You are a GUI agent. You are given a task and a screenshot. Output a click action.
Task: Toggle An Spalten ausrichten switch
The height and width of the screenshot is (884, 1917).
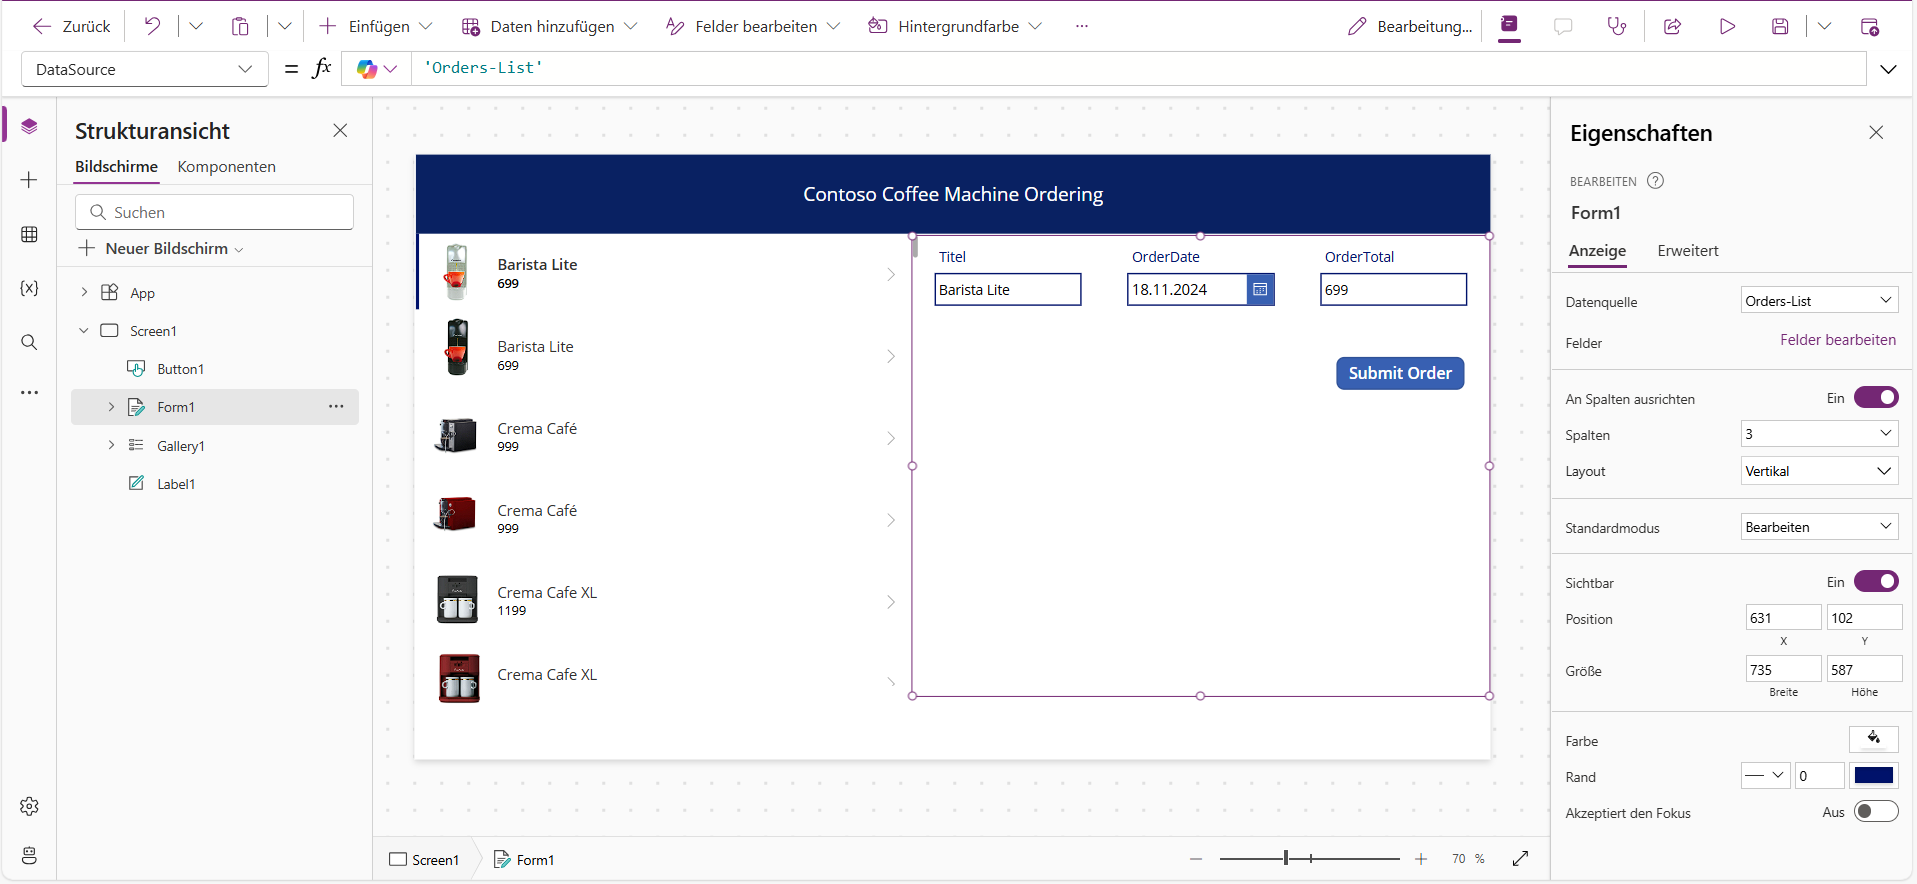[x=1876, y=397]
